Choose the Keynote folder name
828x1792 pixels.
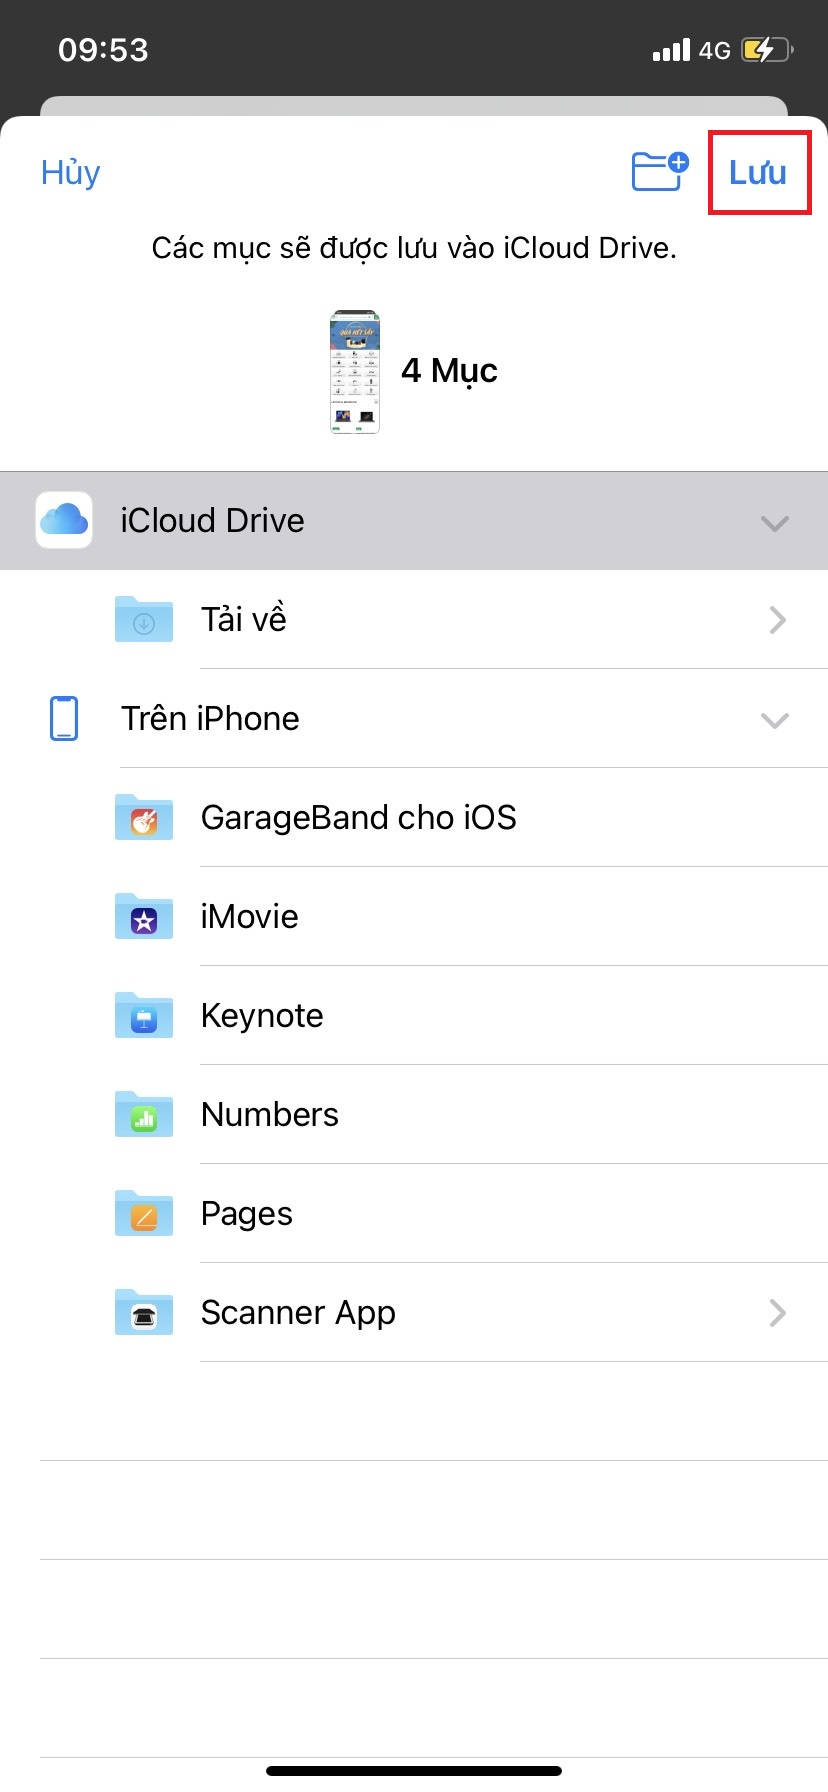point(262,1016)
